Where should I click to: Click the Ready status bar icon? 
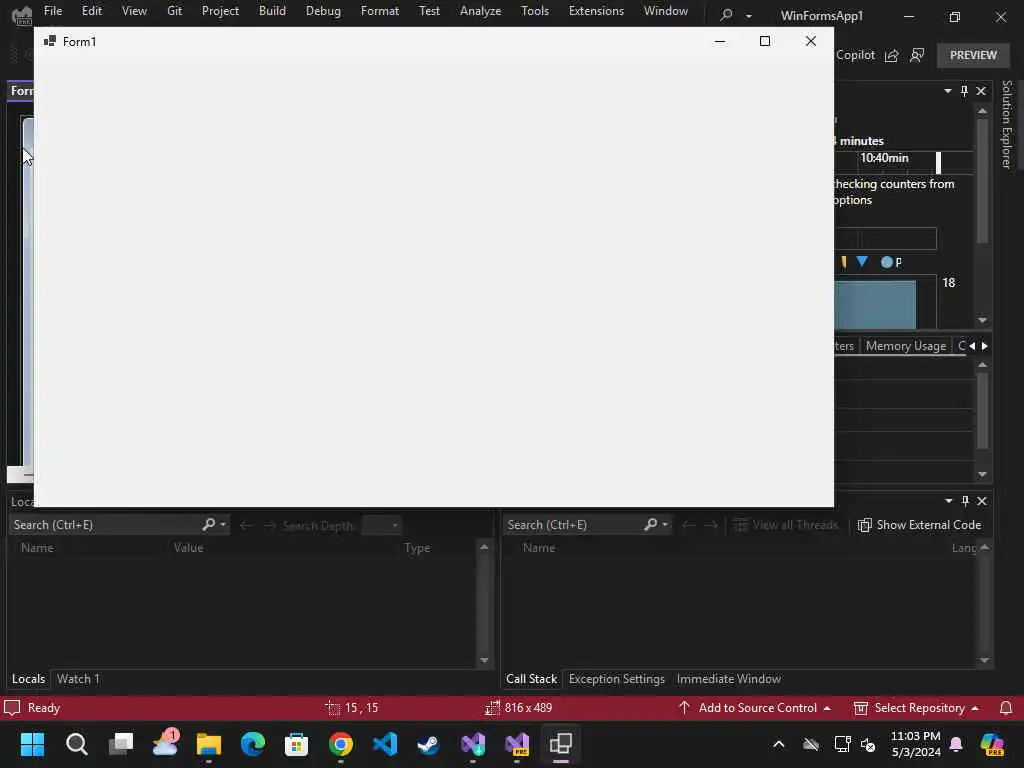tap(12, 708)
